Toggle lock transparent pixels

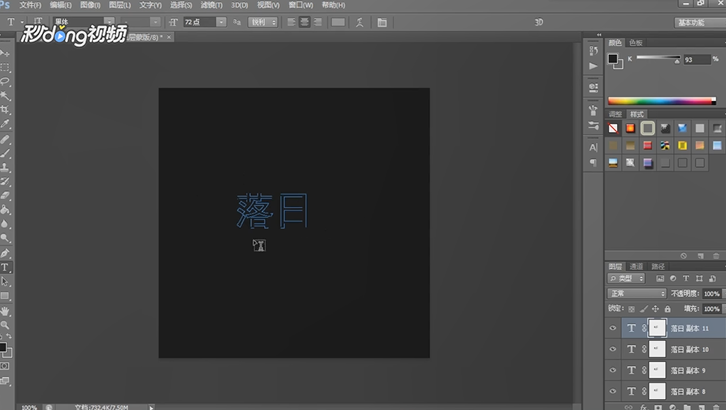tap(632, 309)
